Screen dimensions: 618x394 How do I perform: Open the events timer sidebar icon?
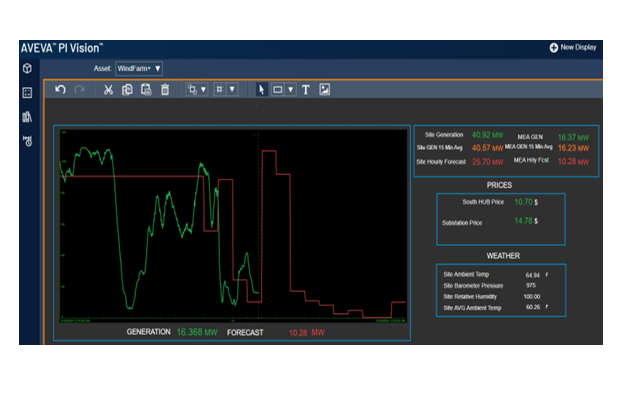pyautogui.click(x=28, y=141)
